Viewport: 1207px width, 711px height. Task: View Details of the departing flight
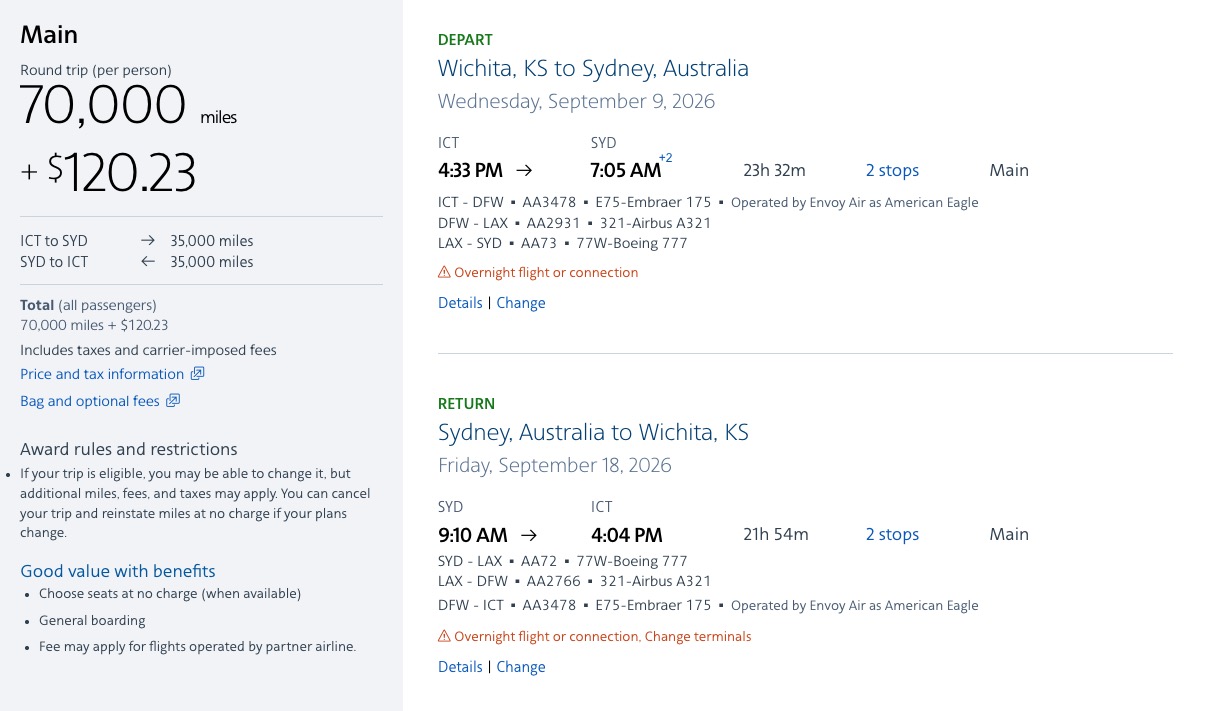click(x=459, y=302)
